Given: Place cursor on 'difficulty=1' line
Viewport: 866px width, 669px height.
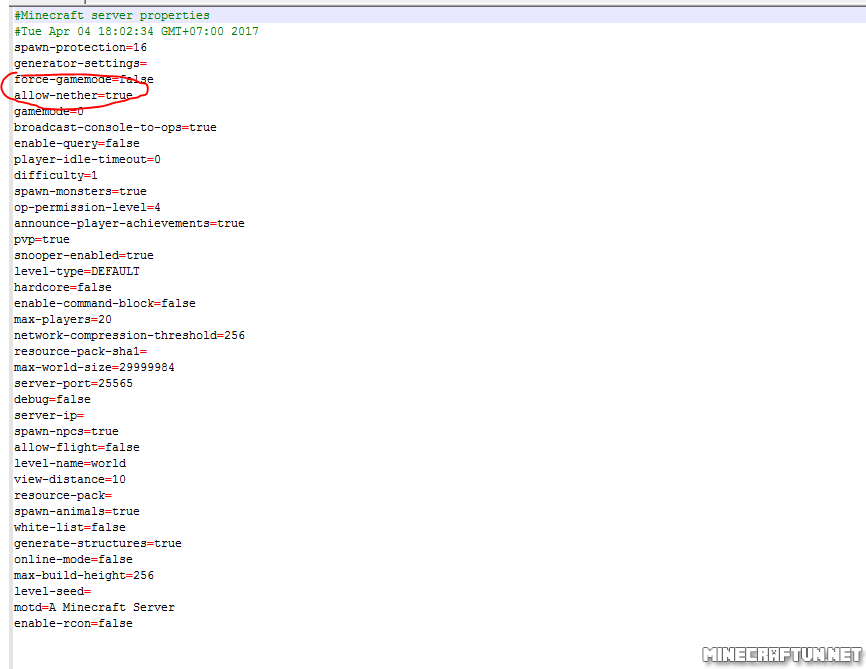Looking at the screenshot, I should pyautogui.click(x=56, y=176).
